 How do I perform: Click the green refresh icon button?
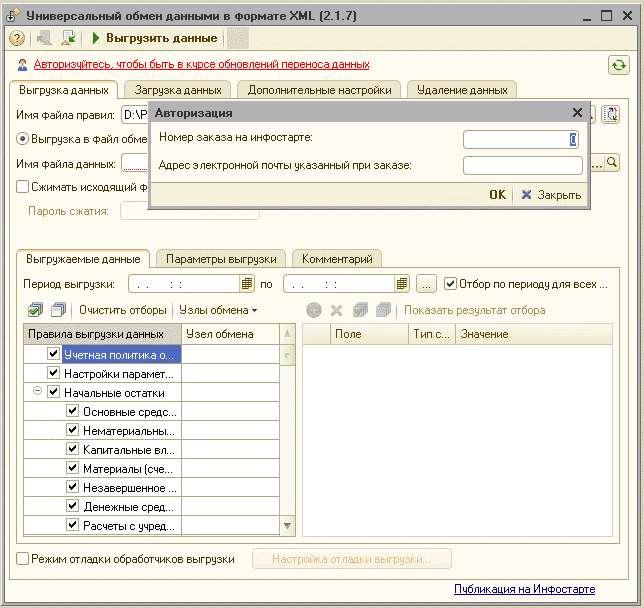tap(619, 65)
